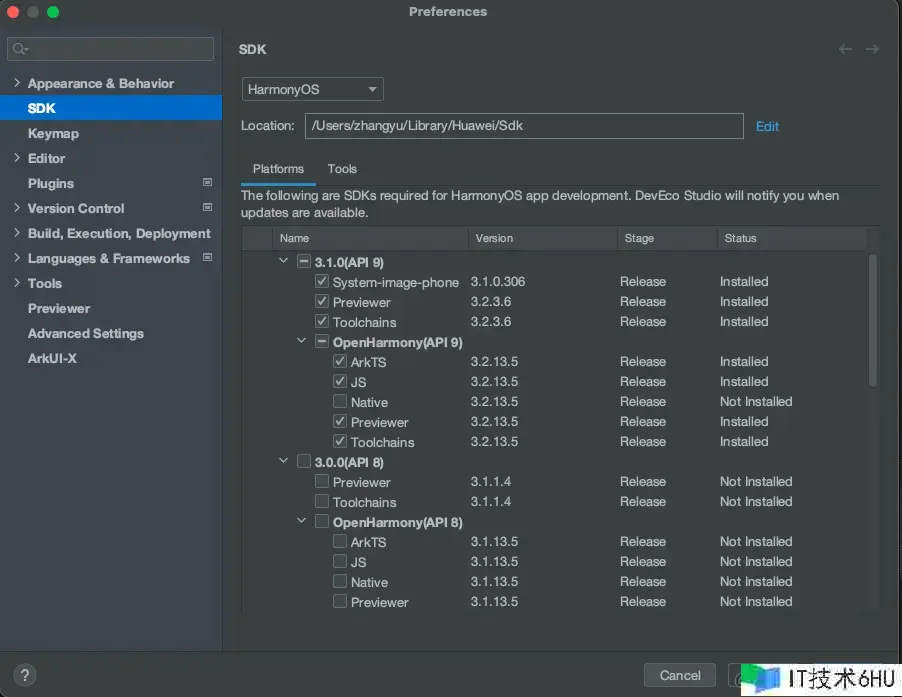
Task: Click the search magnifier icon in Preferences
Action: tap(20, 49)
